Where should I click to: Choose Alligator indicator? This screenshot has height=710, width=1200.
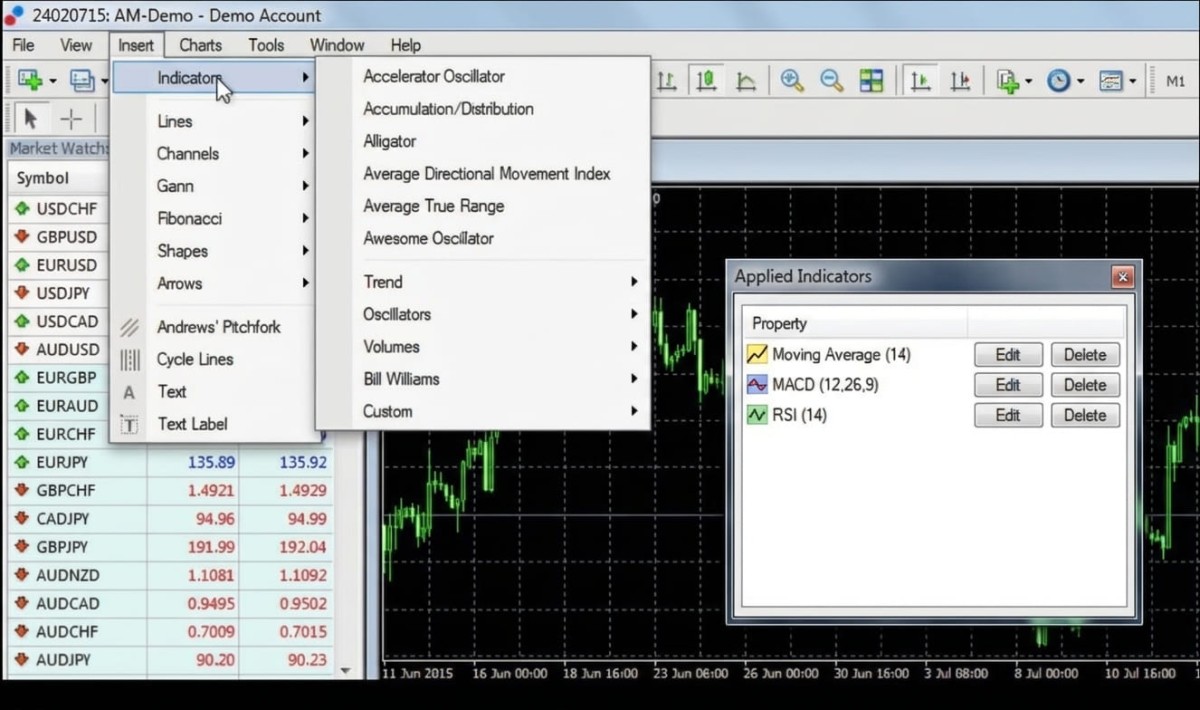click(390, 141)
